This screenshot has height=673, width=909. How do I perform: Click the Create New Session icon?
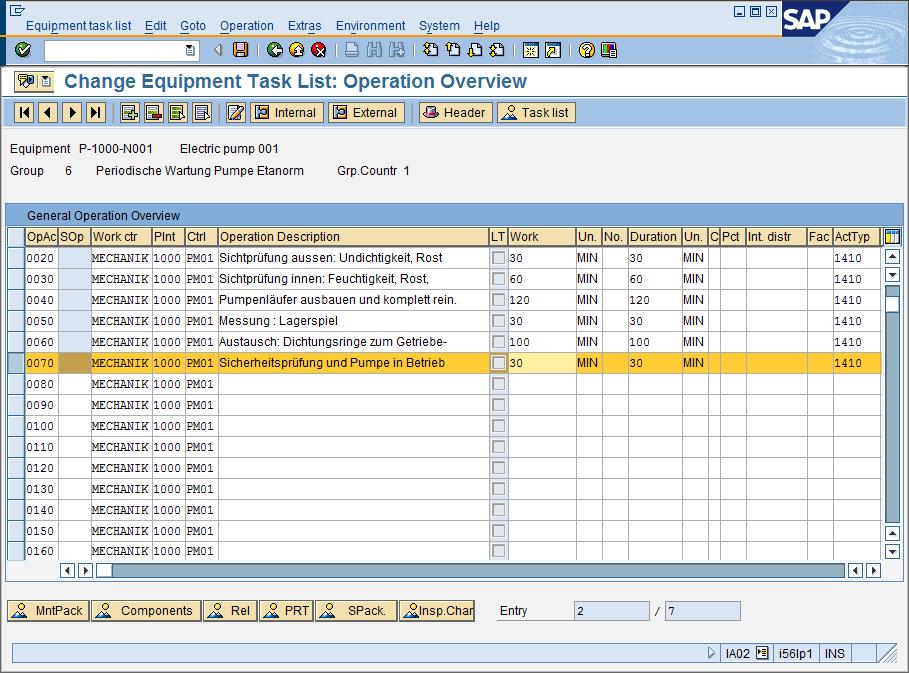coord(530,50)
